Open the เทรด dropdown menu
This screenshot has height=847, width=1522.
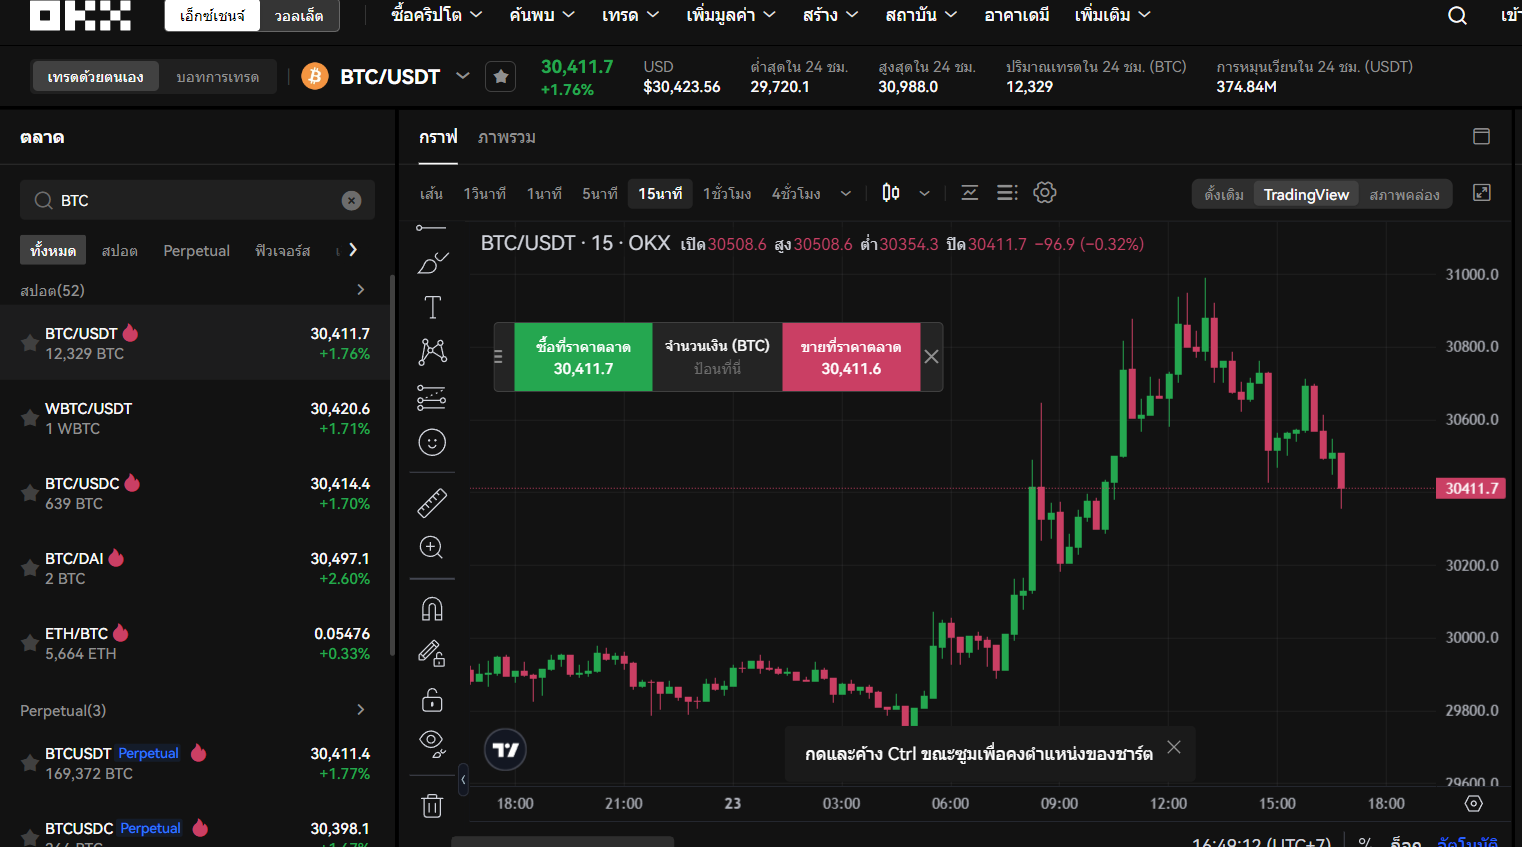point(630,15)
